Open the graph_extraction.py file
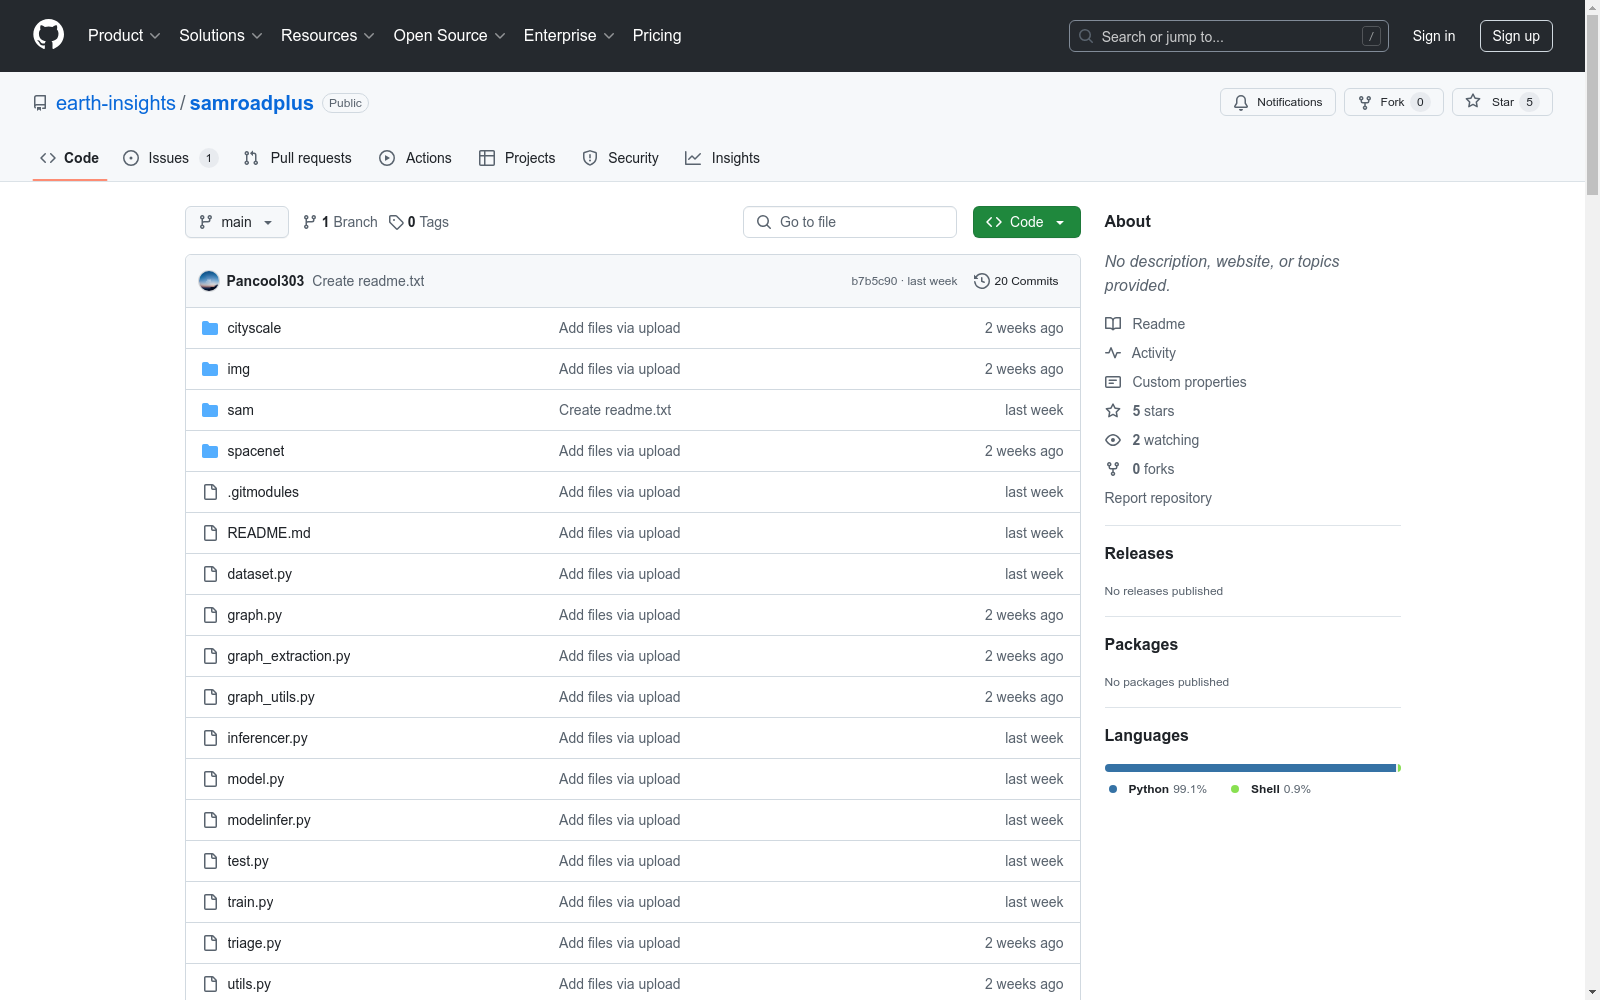The image size is (1600, 1000). click(x=289, y=656)
